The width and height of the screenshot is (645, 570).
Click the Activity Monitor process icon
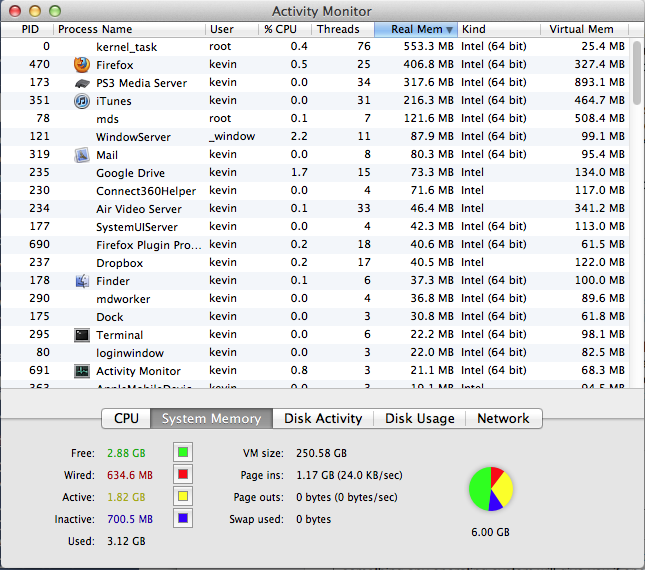tap(82, 371)
